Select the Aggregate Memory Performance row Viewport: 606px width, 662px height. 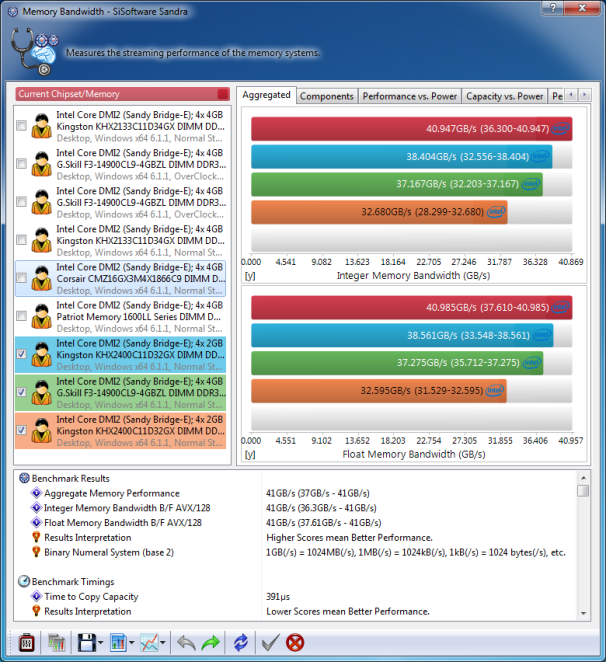coord(296,493)
